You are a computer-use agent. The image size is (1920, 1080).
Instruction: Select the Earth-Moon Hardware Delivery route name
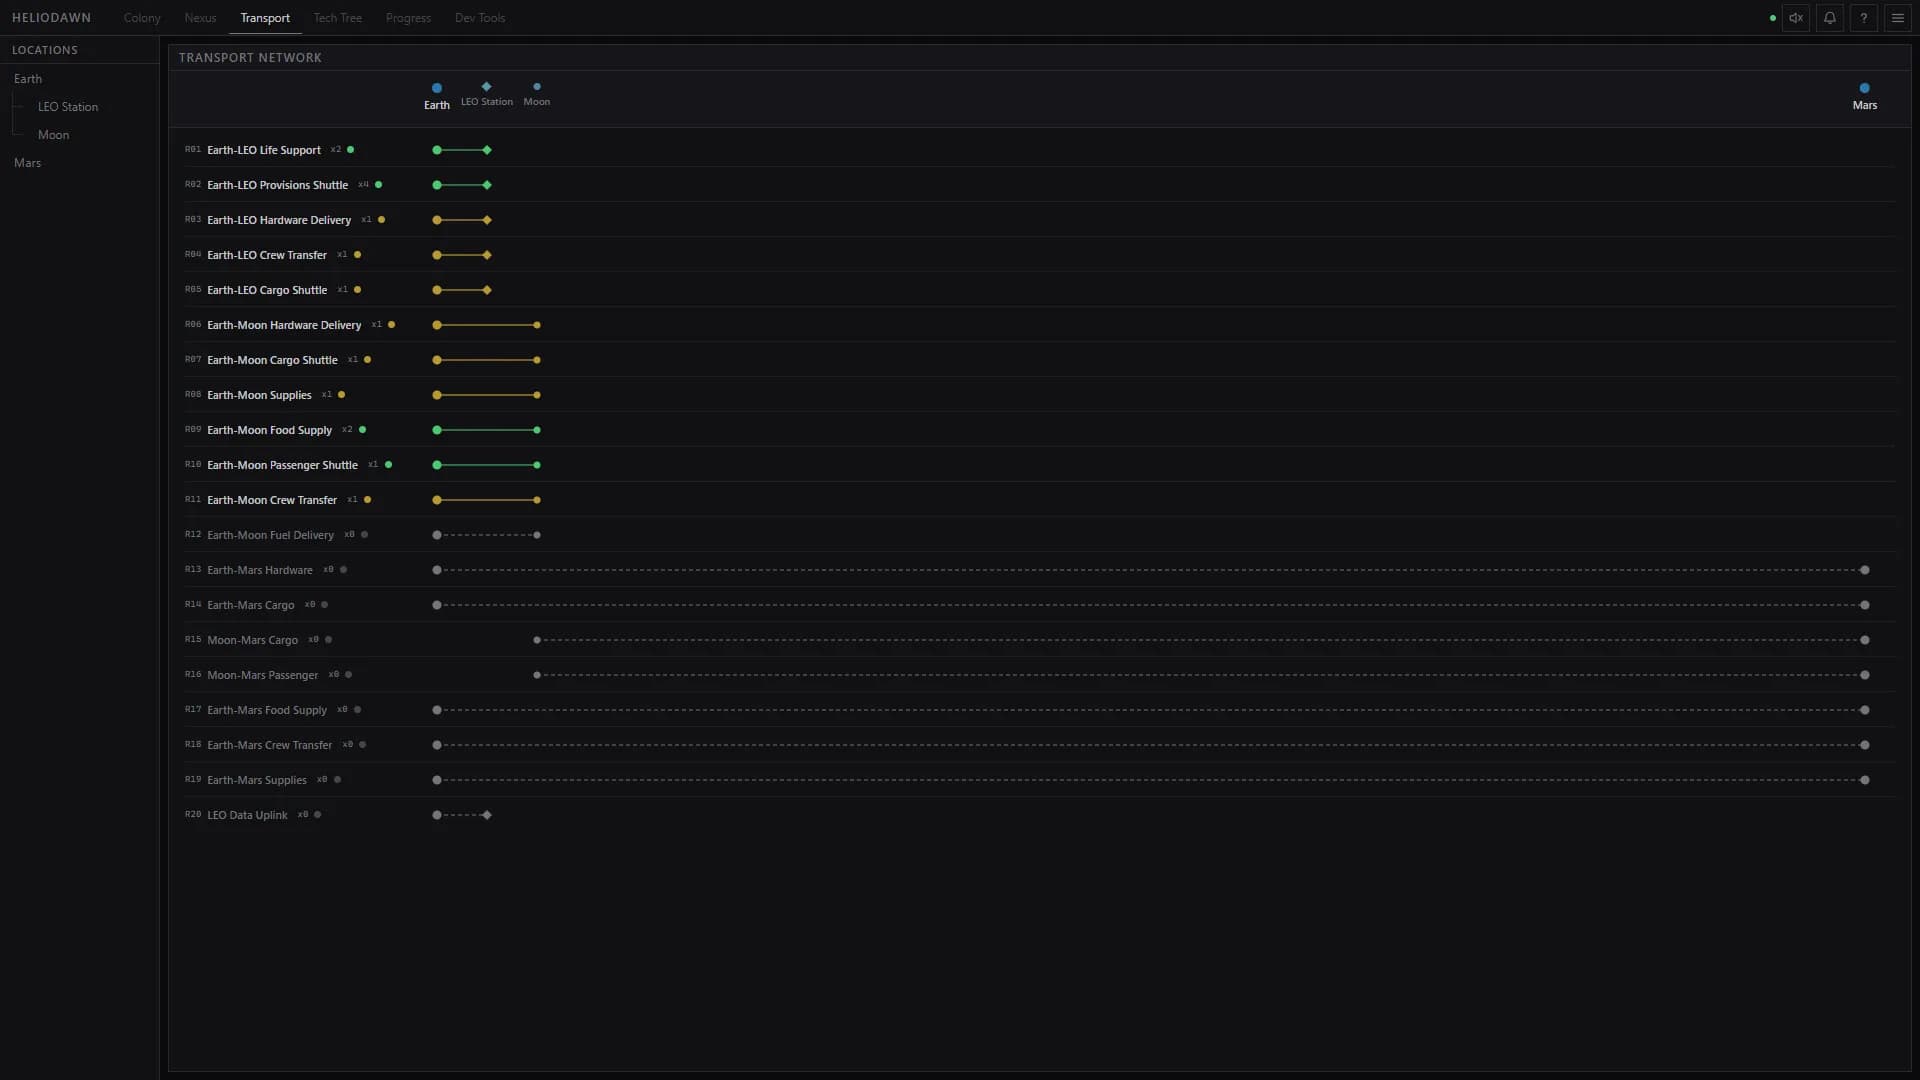click(284, 325)
